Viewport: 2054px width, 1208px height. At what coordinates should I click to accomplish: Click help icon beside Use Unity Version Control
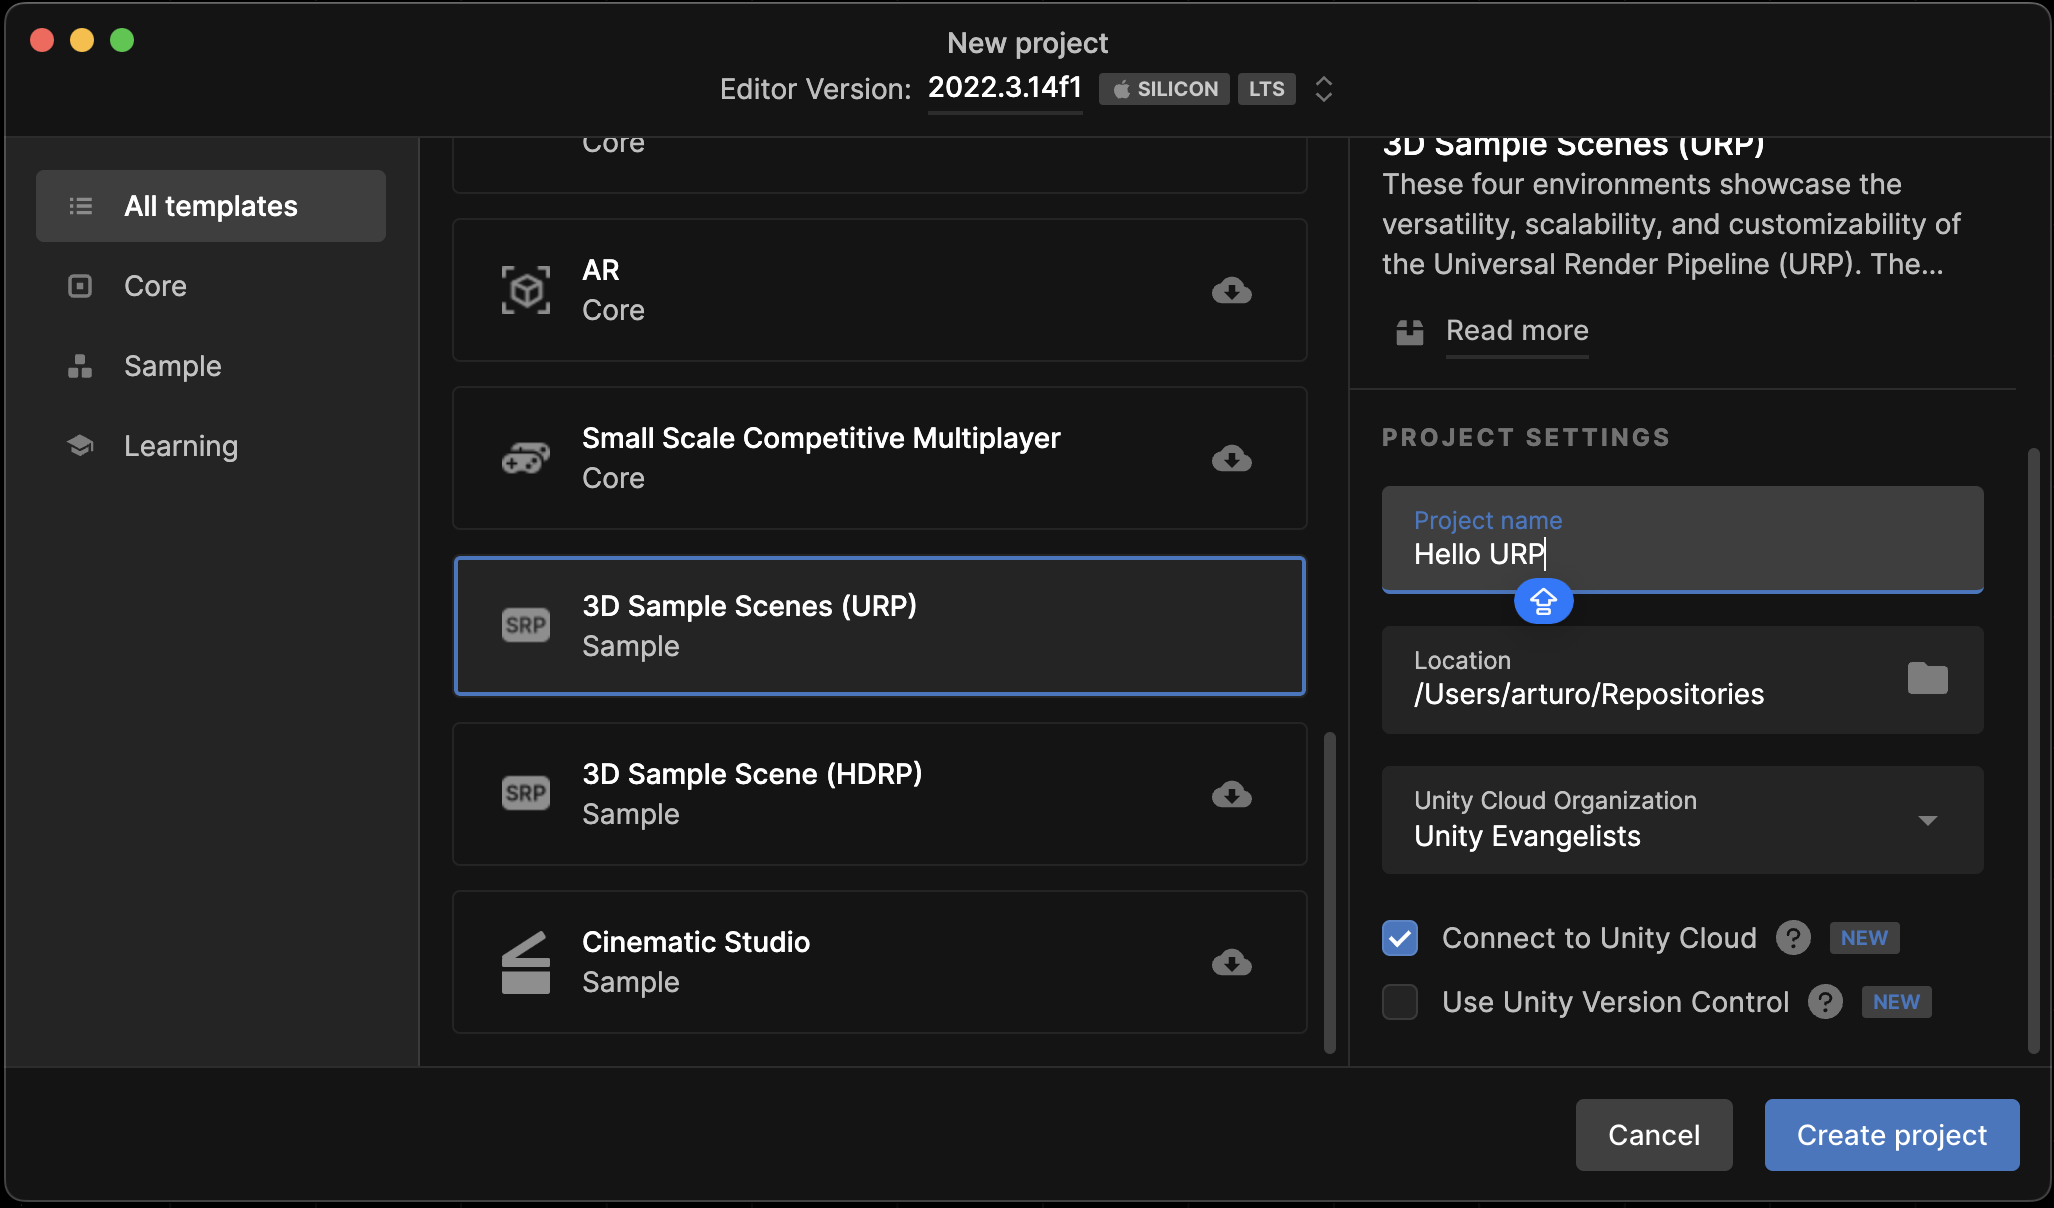click(x=1825, y=1002)
